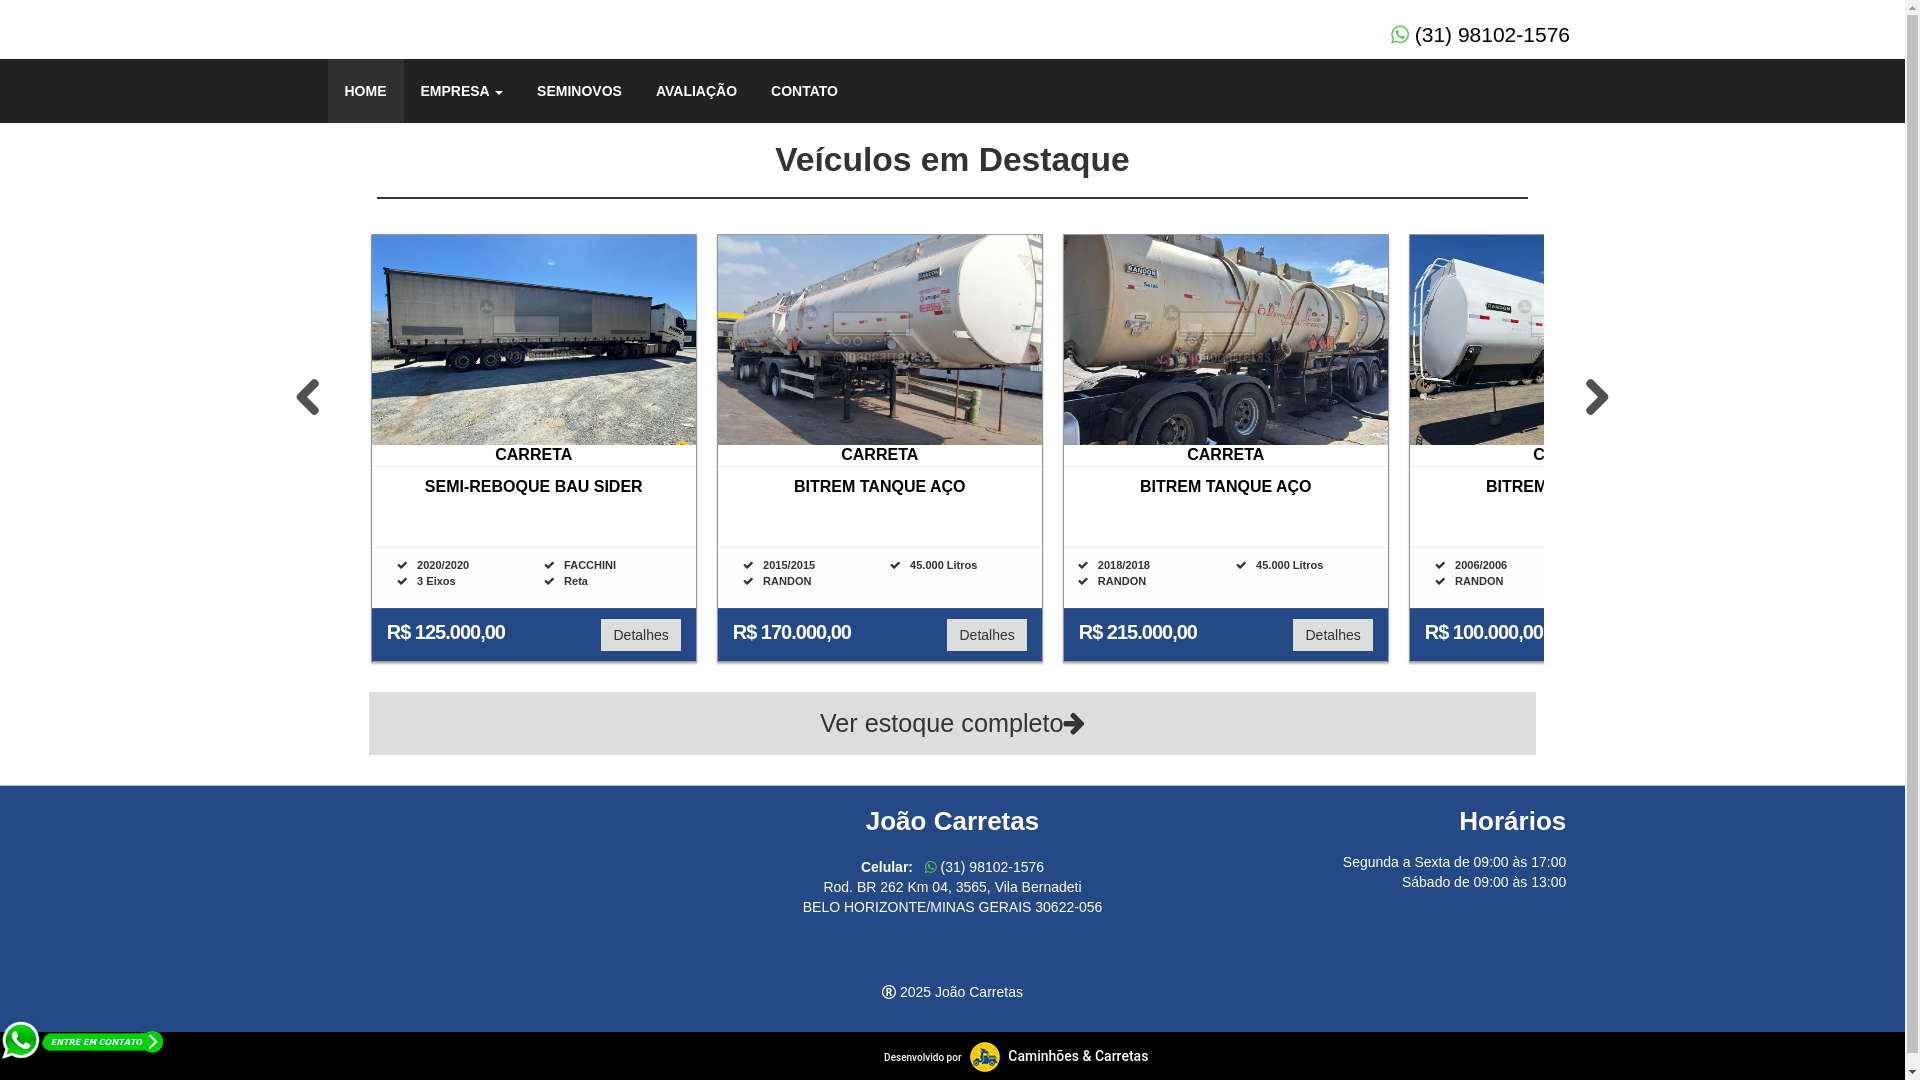Click Detalhes for the R$ 125.000,00 carreta
This screenshot has height=1080, width=1920.
coord(640,635)
